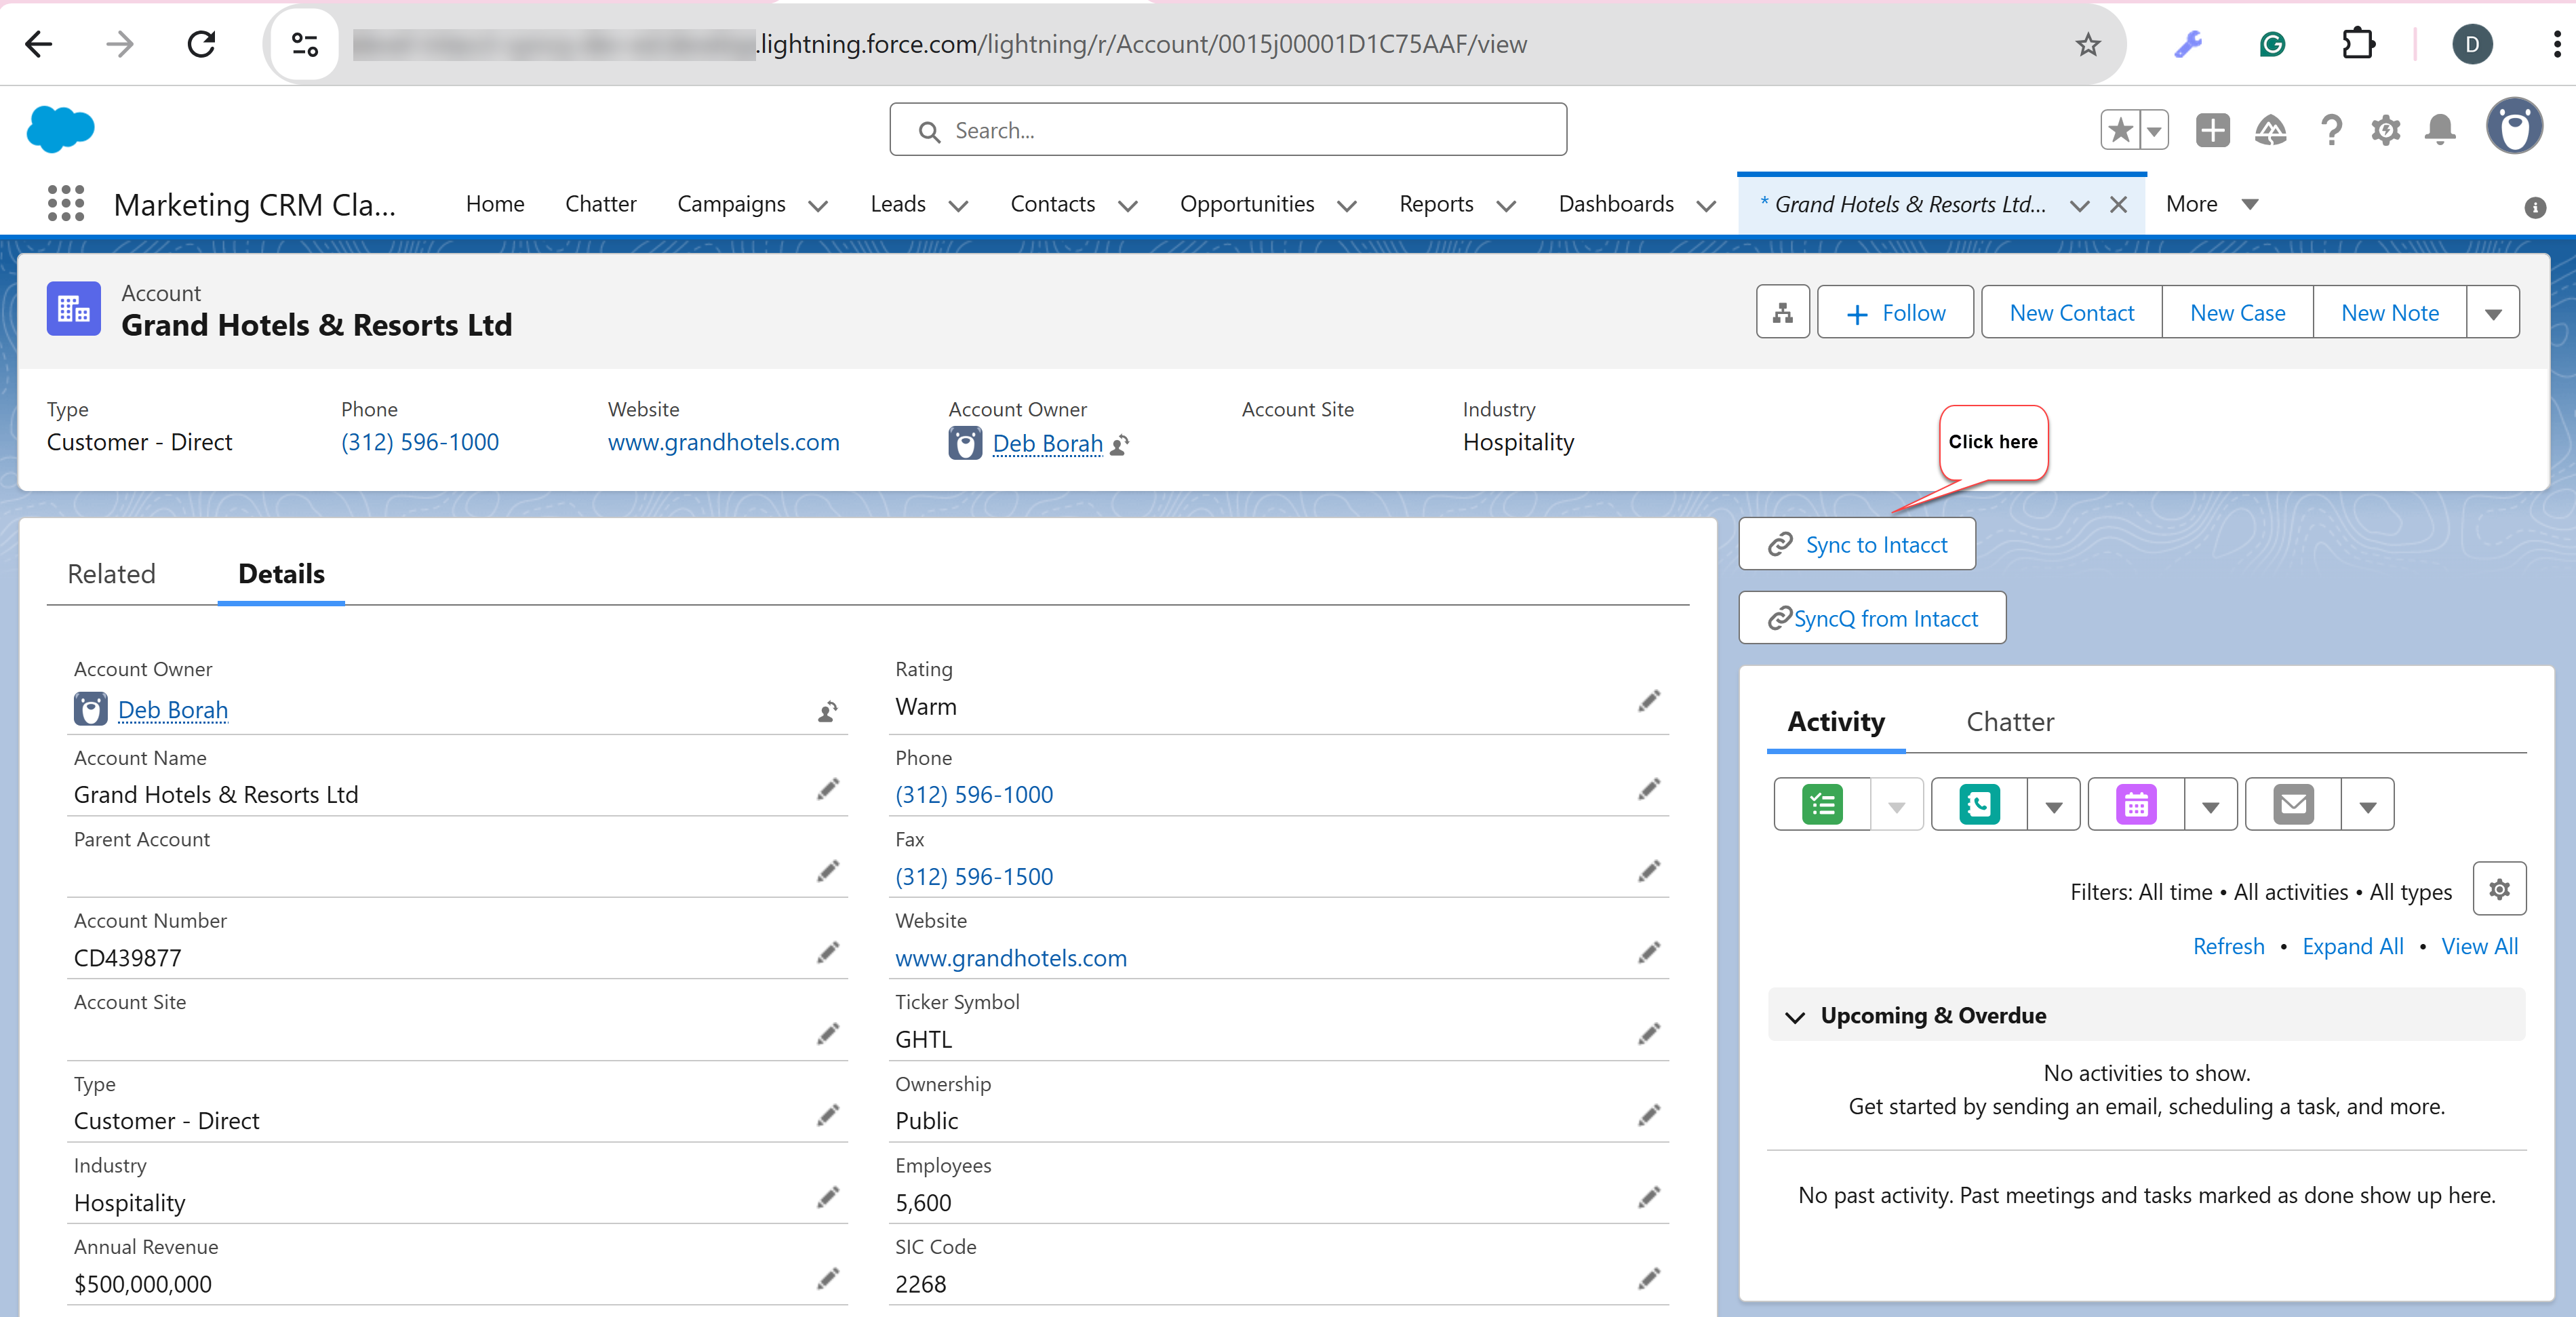Click the Salesforce cloud logo
The height and width of the screenshot is (1317, 2576).
click(x=60, y=129)
